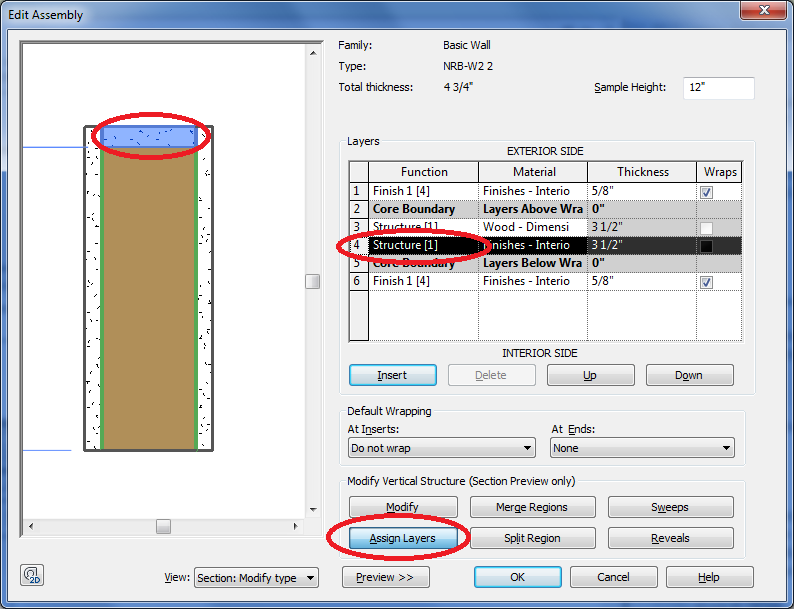Select row 1 header in layers table
The image size is (794, 609).
[359, 191]
